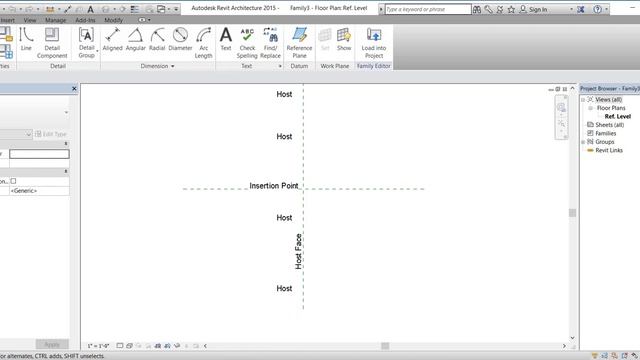Open the Communication Center satellite icon

pyautogui.click(x=500, y=9)
